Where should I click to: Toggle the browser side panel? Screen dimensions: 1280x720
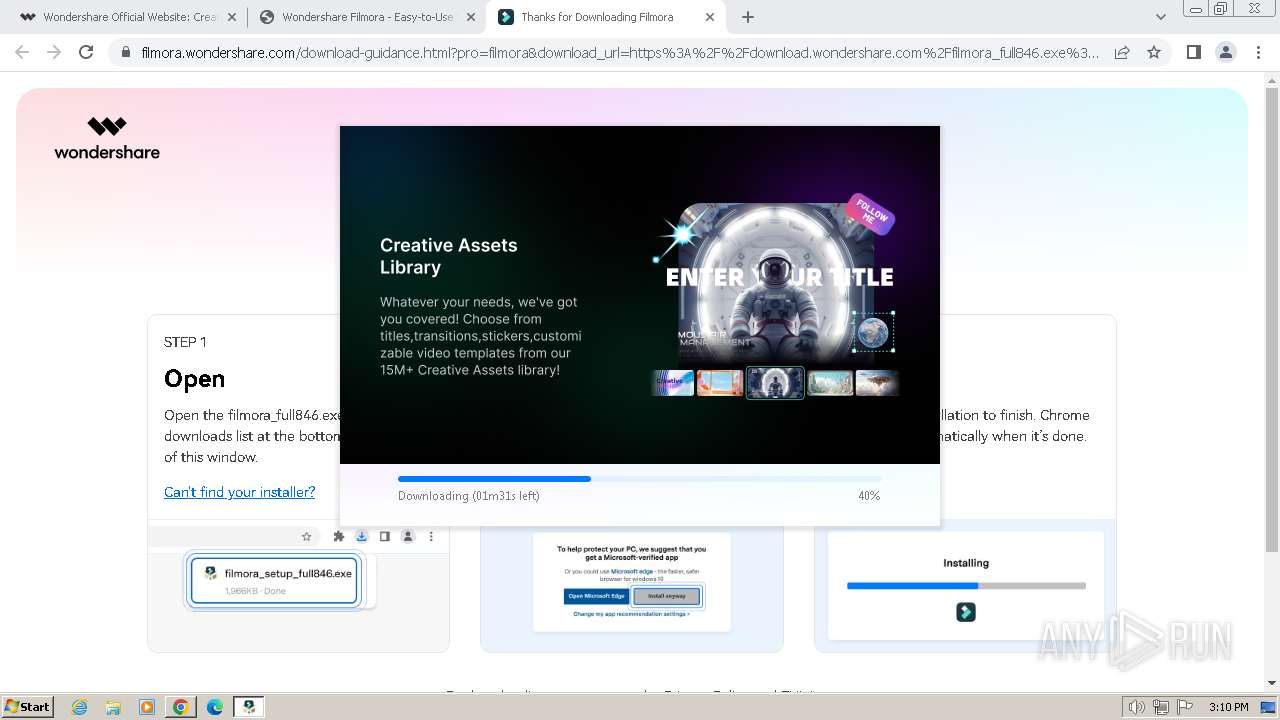tap(1193, 52)
